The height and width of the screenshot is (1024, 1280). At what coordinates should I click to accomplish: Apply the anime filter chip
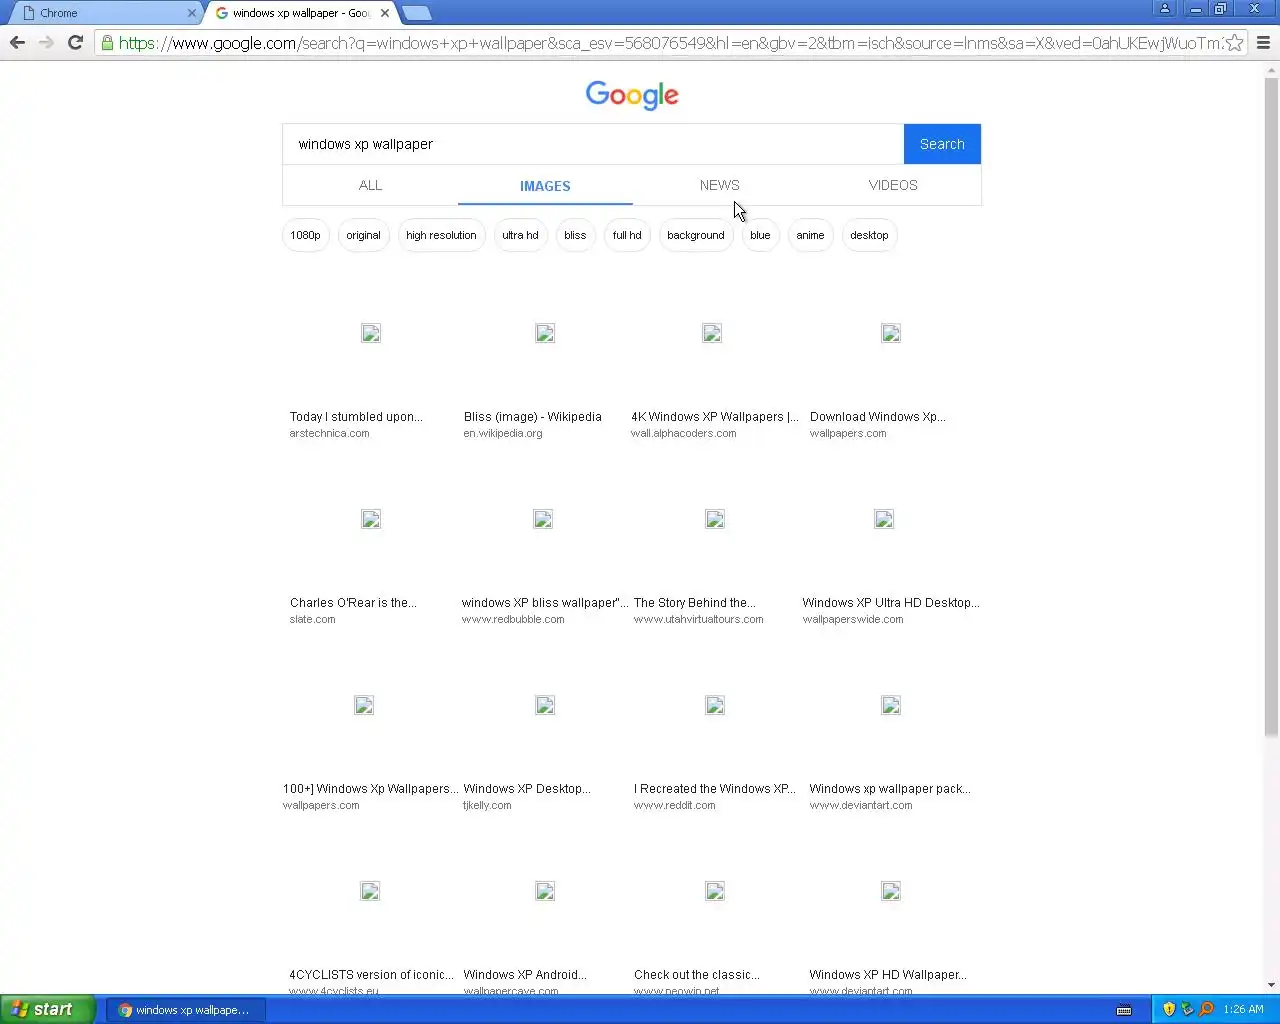810,235
